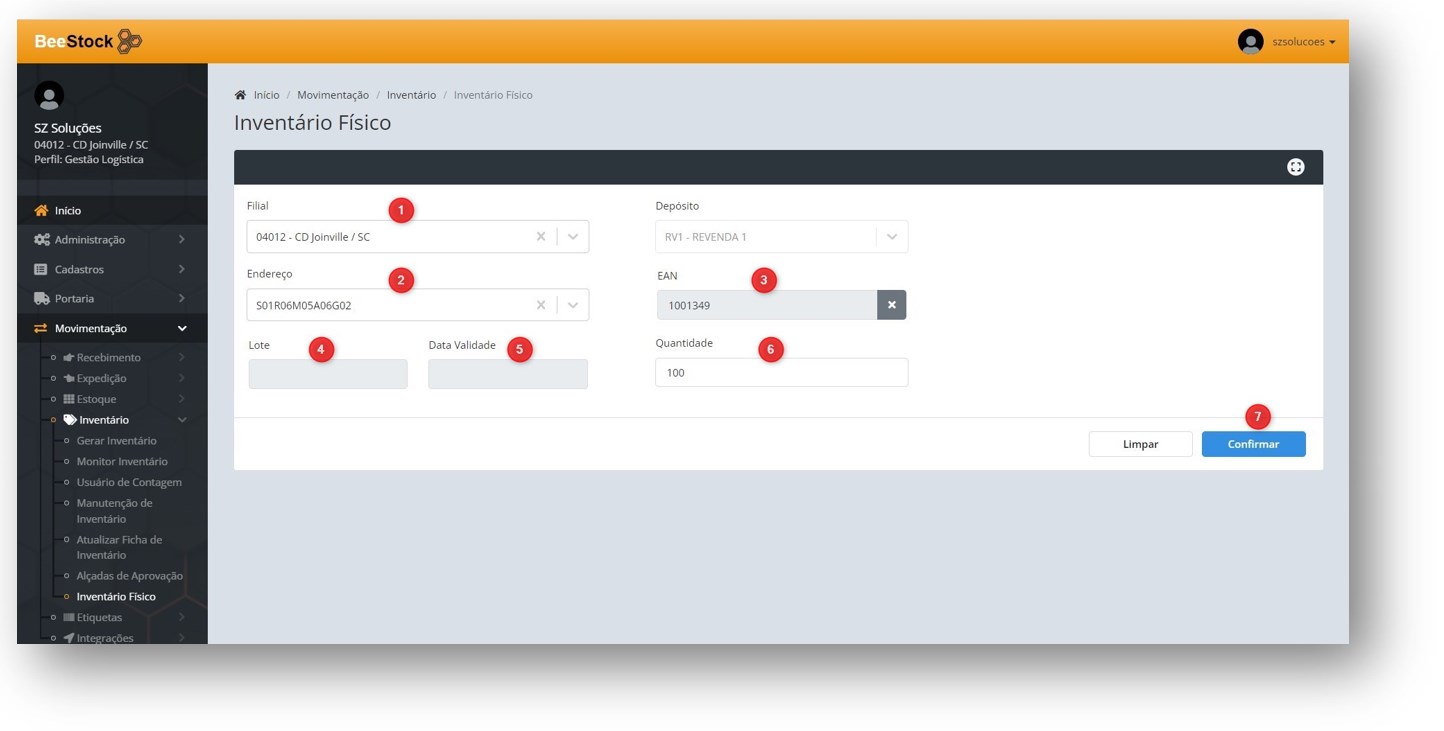Clear the EAN field with the X button
Screen dimensions: 1444x731
point(891,305)
